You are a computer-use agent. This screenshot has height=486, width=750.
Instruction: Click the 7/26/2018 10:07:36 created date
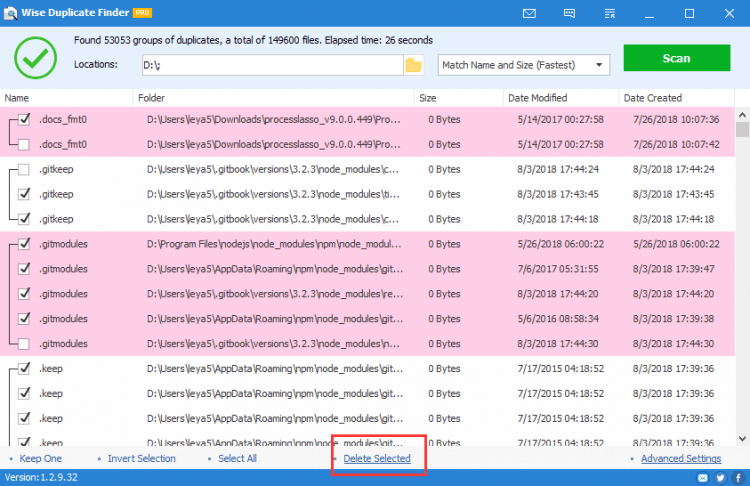coord(676,120)
